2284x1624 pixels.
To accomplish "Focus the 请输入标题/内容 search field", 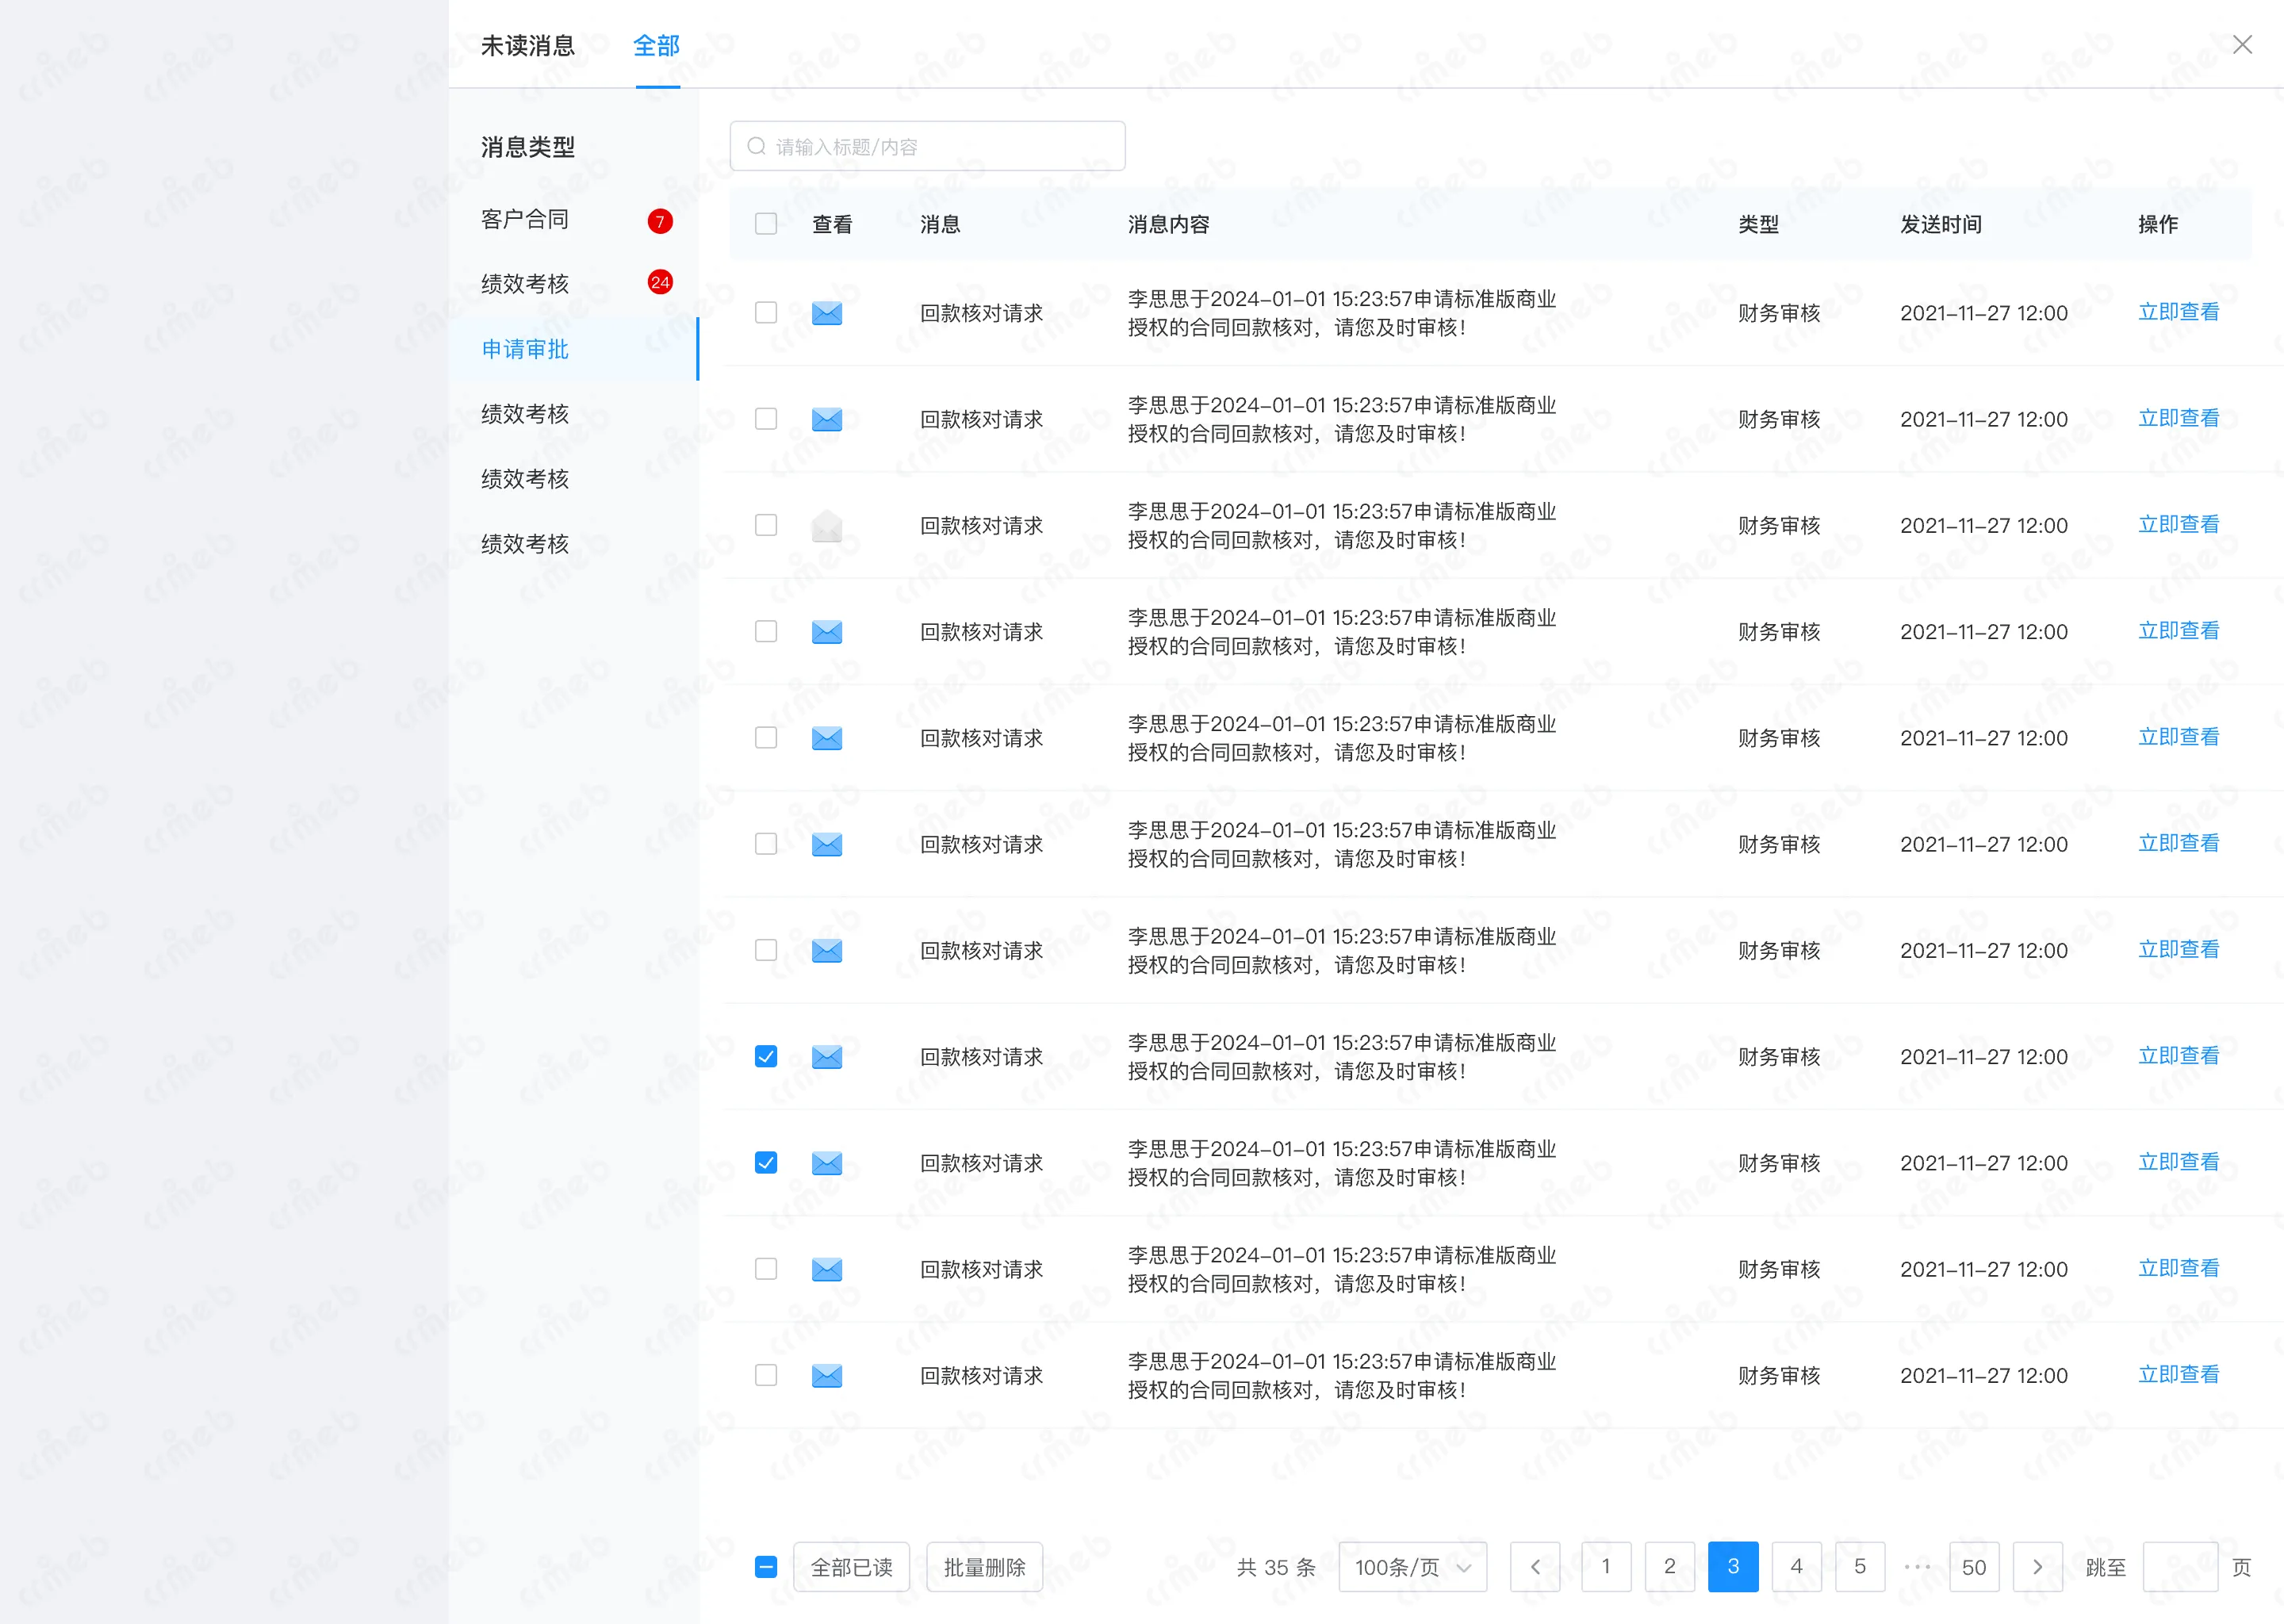I will (927, 146).
